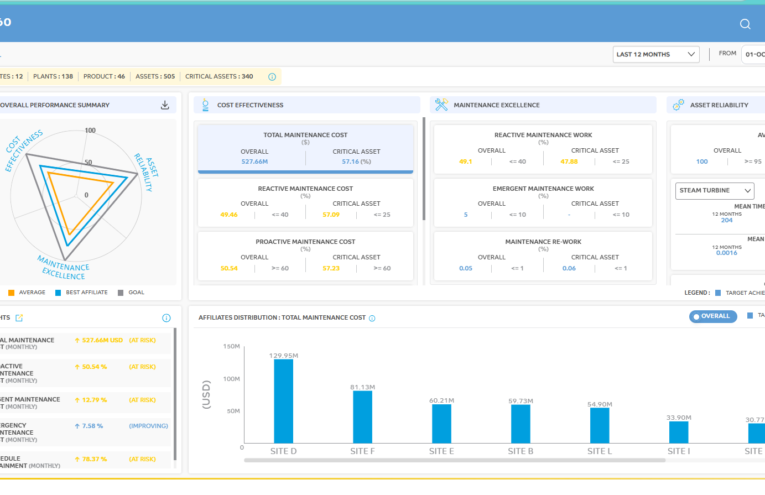The width and height of the screenshot is (765, 495).
Task: Toggle Best Affiliate series in legend
Action: pyautogui.click(x=81, y=293)
